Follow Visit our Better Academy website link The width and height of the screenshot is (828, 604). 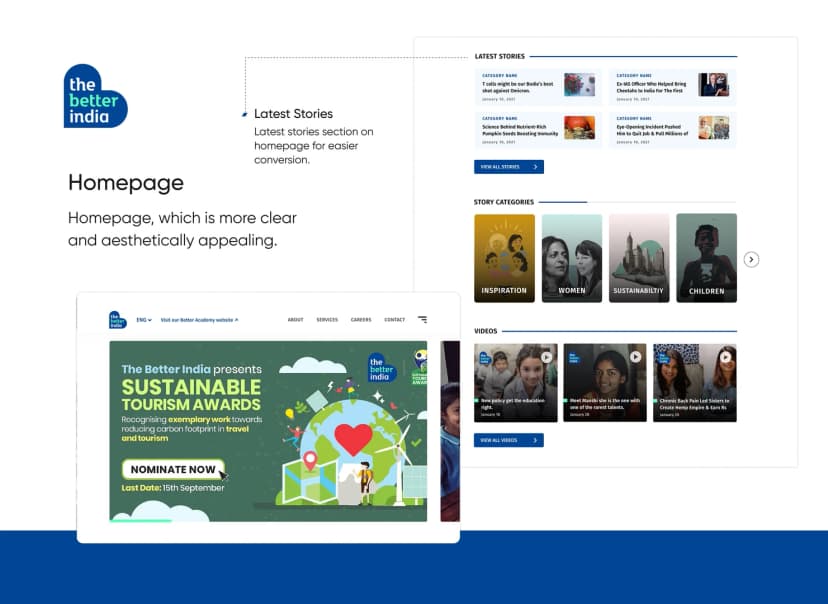click(x=200, y=320)
